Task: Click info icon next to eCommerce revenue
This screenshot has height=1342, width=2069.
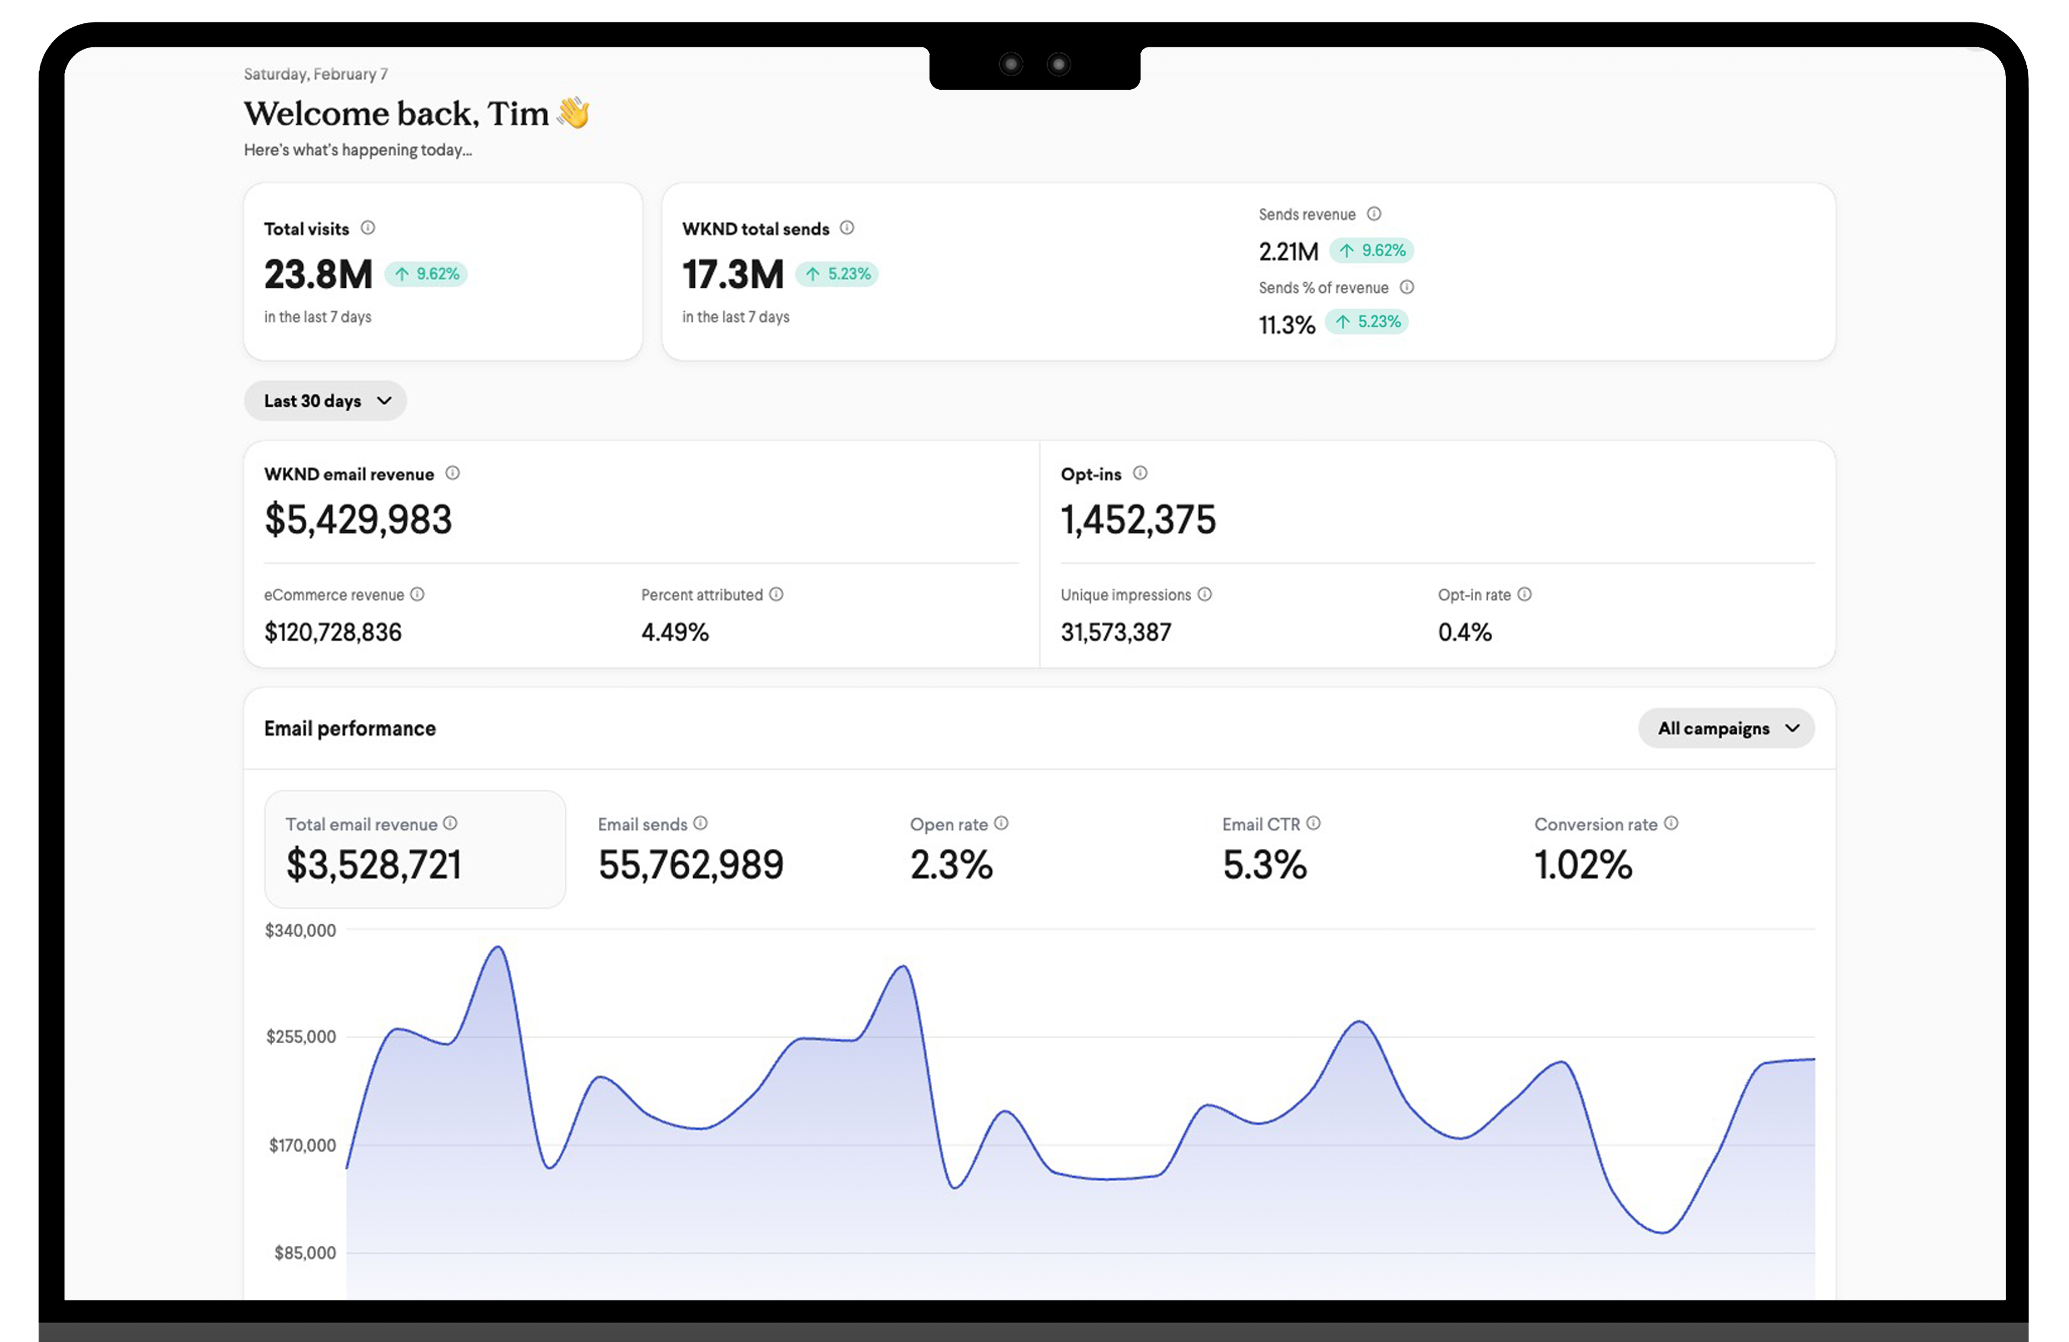Action: (417, 594)
